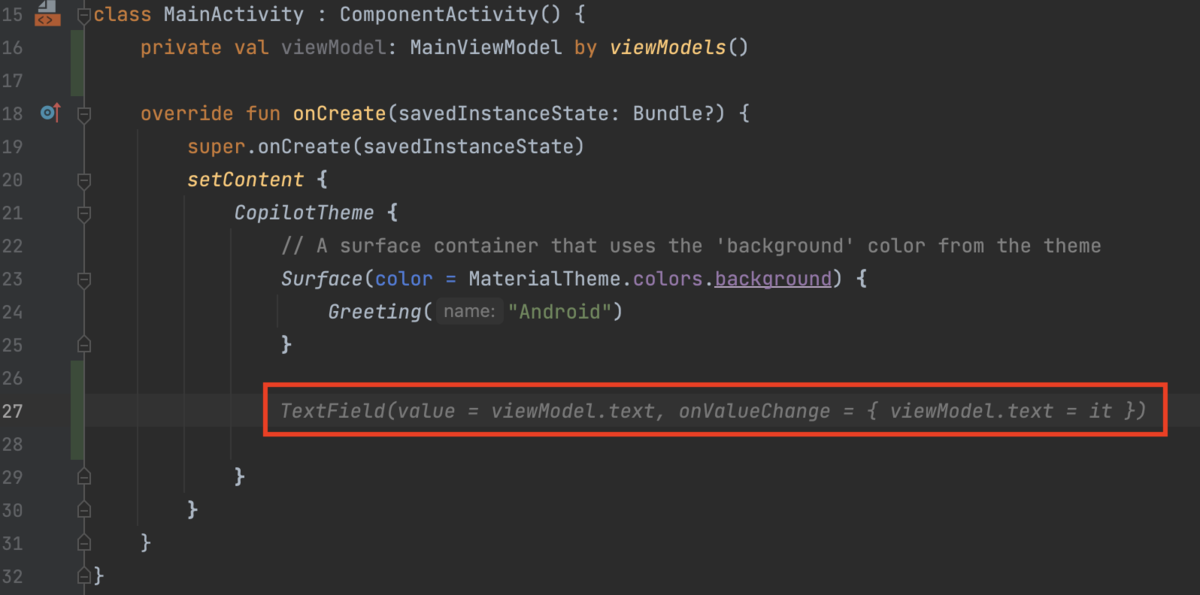Click line number 24 in the gutter
1200x595 pixels.
coord(13,311)
